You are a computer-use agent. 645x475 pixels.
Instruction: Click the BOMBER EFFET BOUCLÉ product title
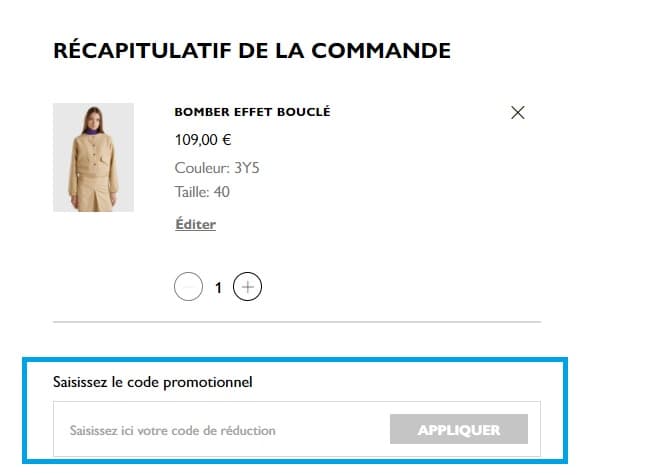252,112
